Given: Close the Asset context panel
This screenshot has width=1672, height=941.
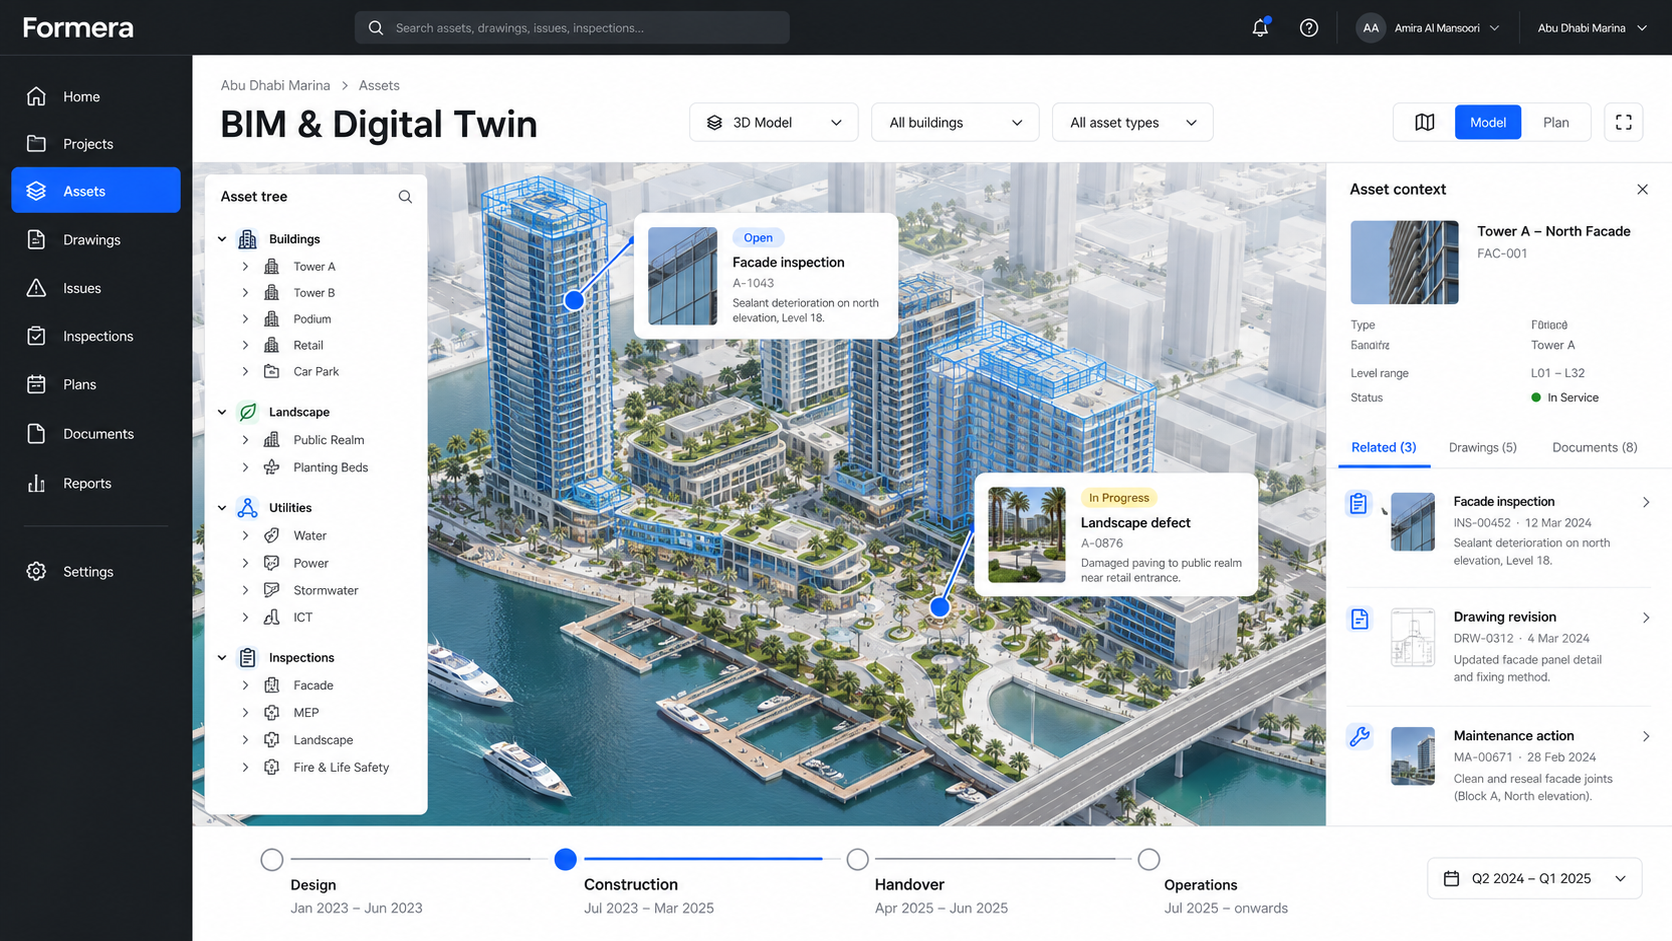Looking at the screenshot, I should click(x=1642, y=189).
